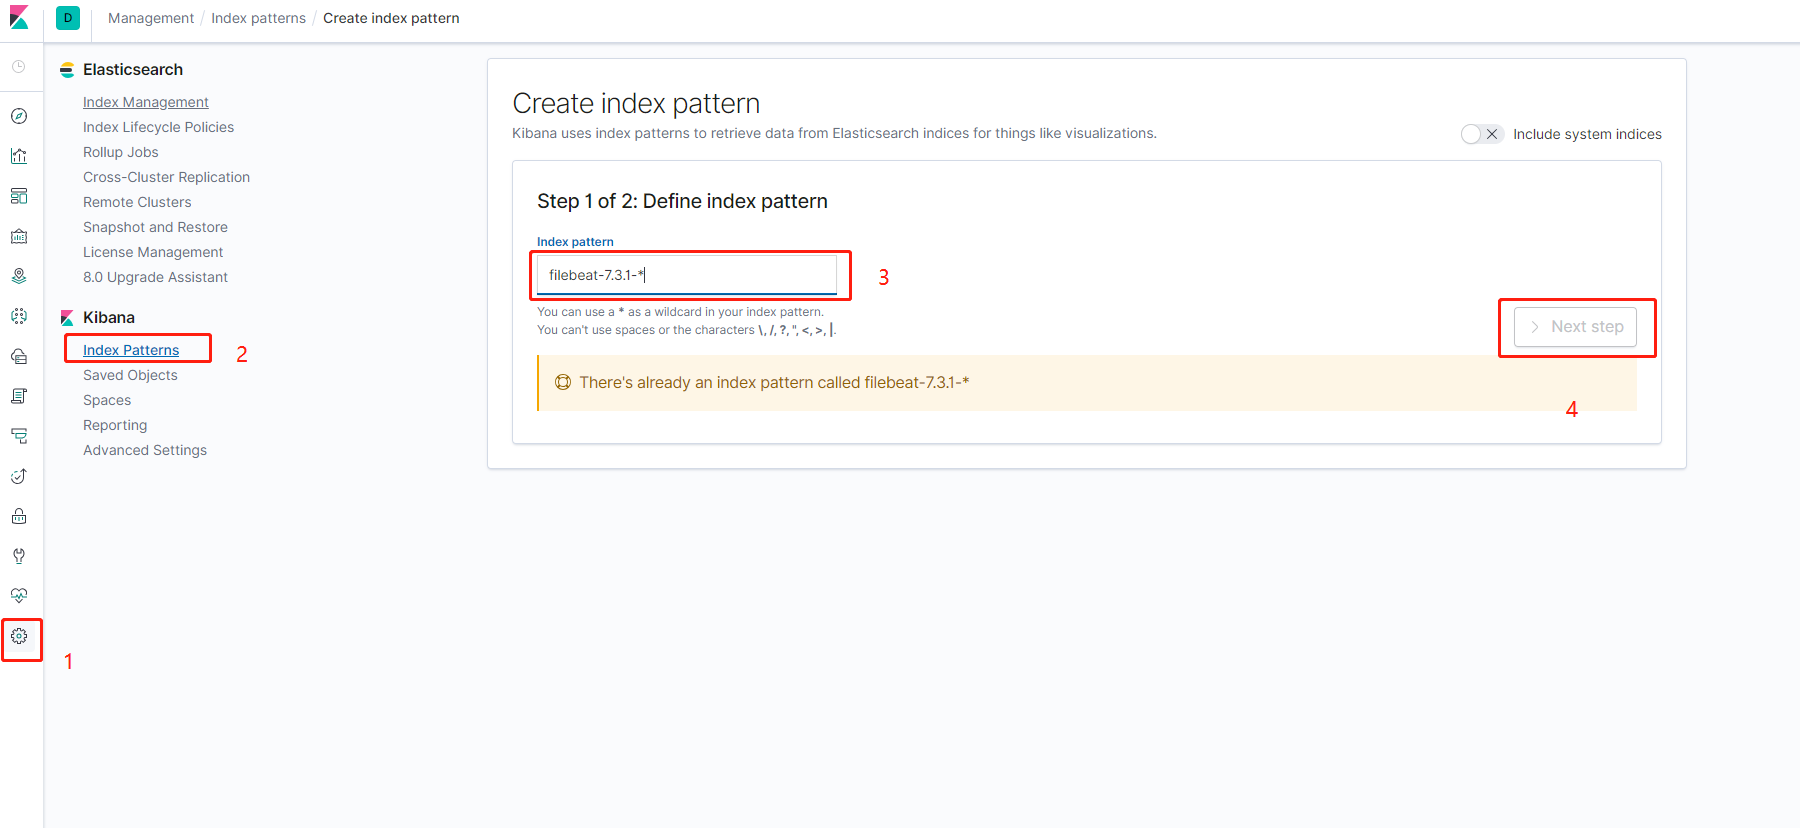1800x828 pixels.
Task: Open Stack Monitoring heartbeat icon
Action: (19, 596)
